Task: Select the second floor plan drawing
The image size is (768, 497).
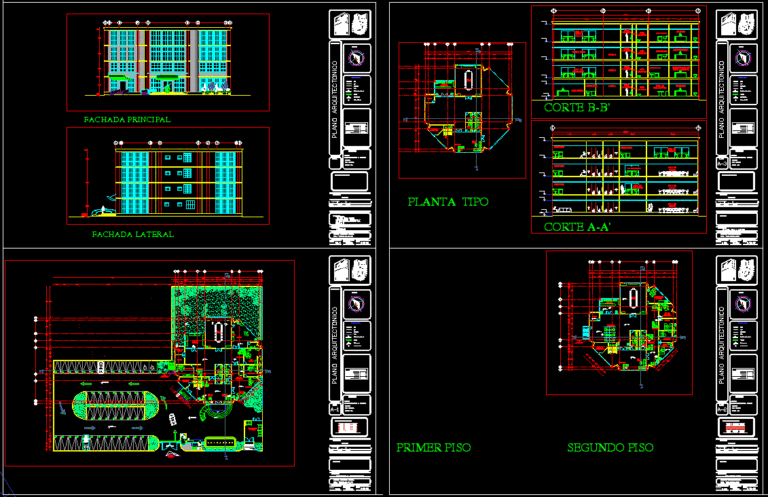Action: coord(620,323)
